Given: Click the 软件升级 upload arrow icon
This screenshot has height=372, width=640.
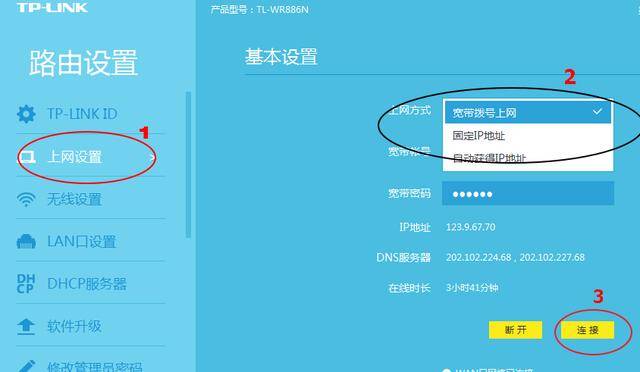Looking at the screenshot, I should tap(26, 327).
